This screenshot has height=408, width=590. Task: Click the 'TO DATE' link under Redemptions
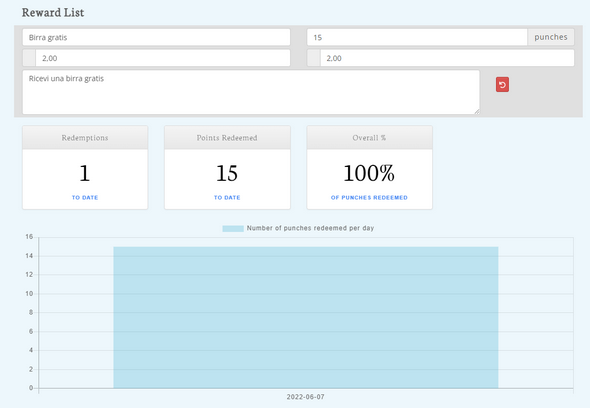85,198
